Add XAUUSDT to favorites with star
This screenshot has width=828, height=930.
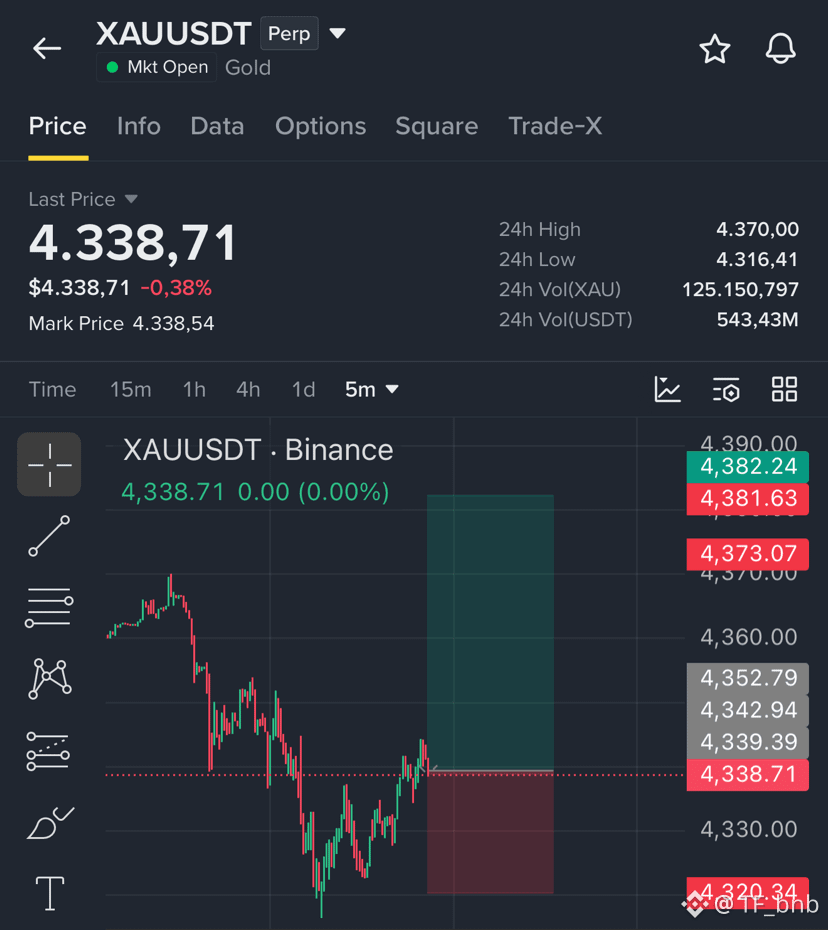click(x=715, y=49)
